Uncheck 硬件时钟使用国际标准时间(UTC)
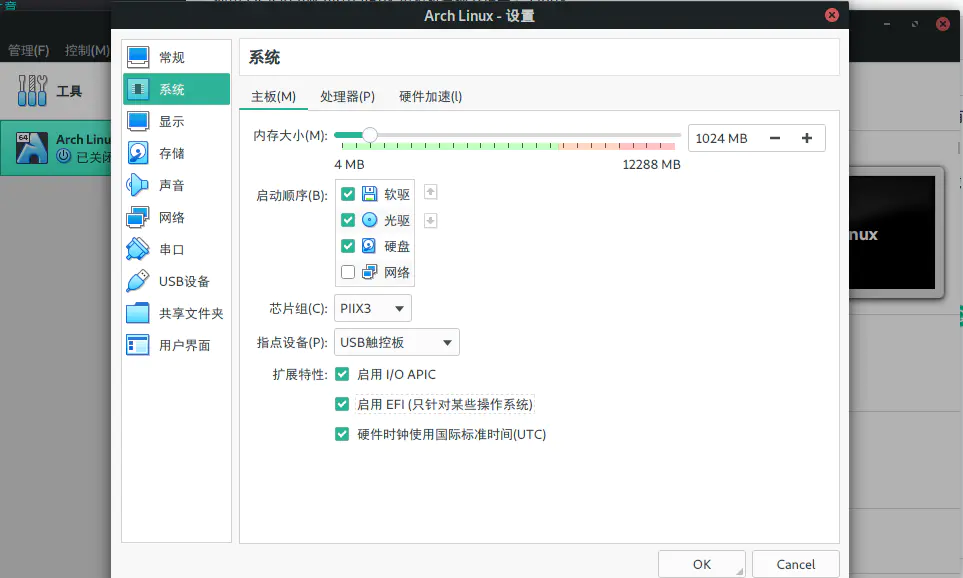This screenshot has width=963, height=578. pos(341,434)
